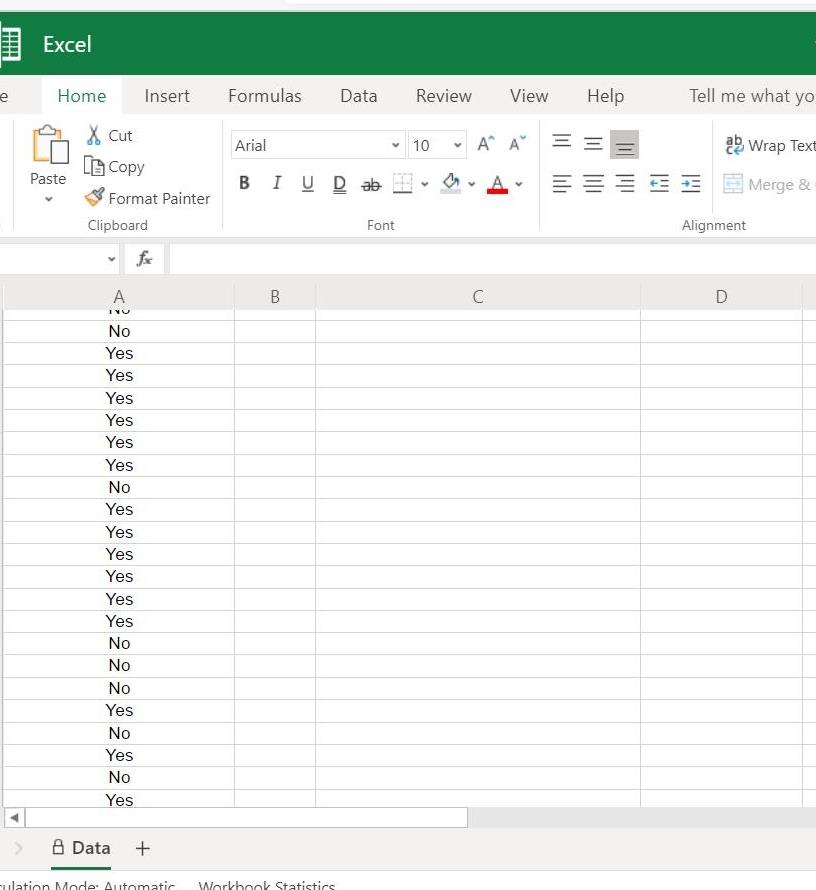This screenshot has height=890, width=816.
Task: Select column C header
Action: [478, 296]
